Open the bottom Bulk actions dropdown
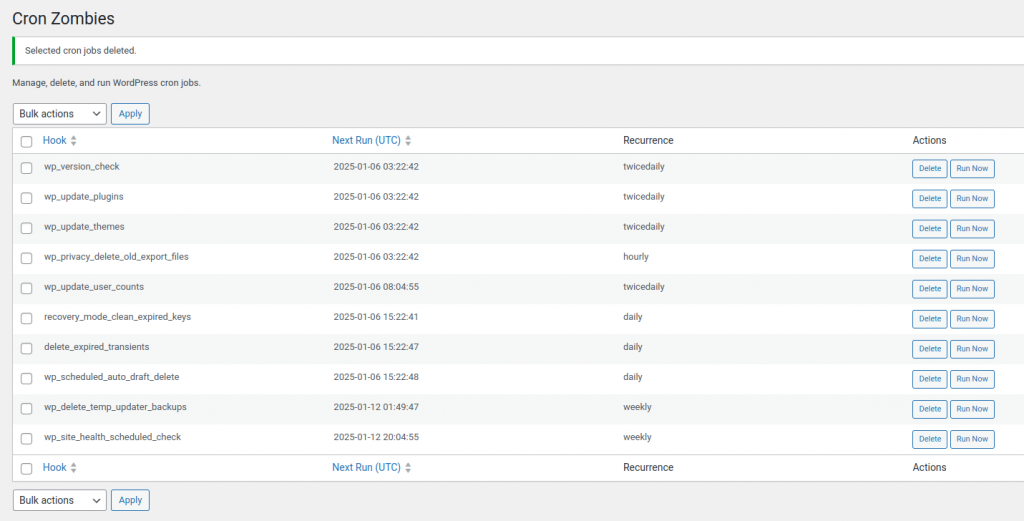Screen dimensions: 1024x521 59,500
